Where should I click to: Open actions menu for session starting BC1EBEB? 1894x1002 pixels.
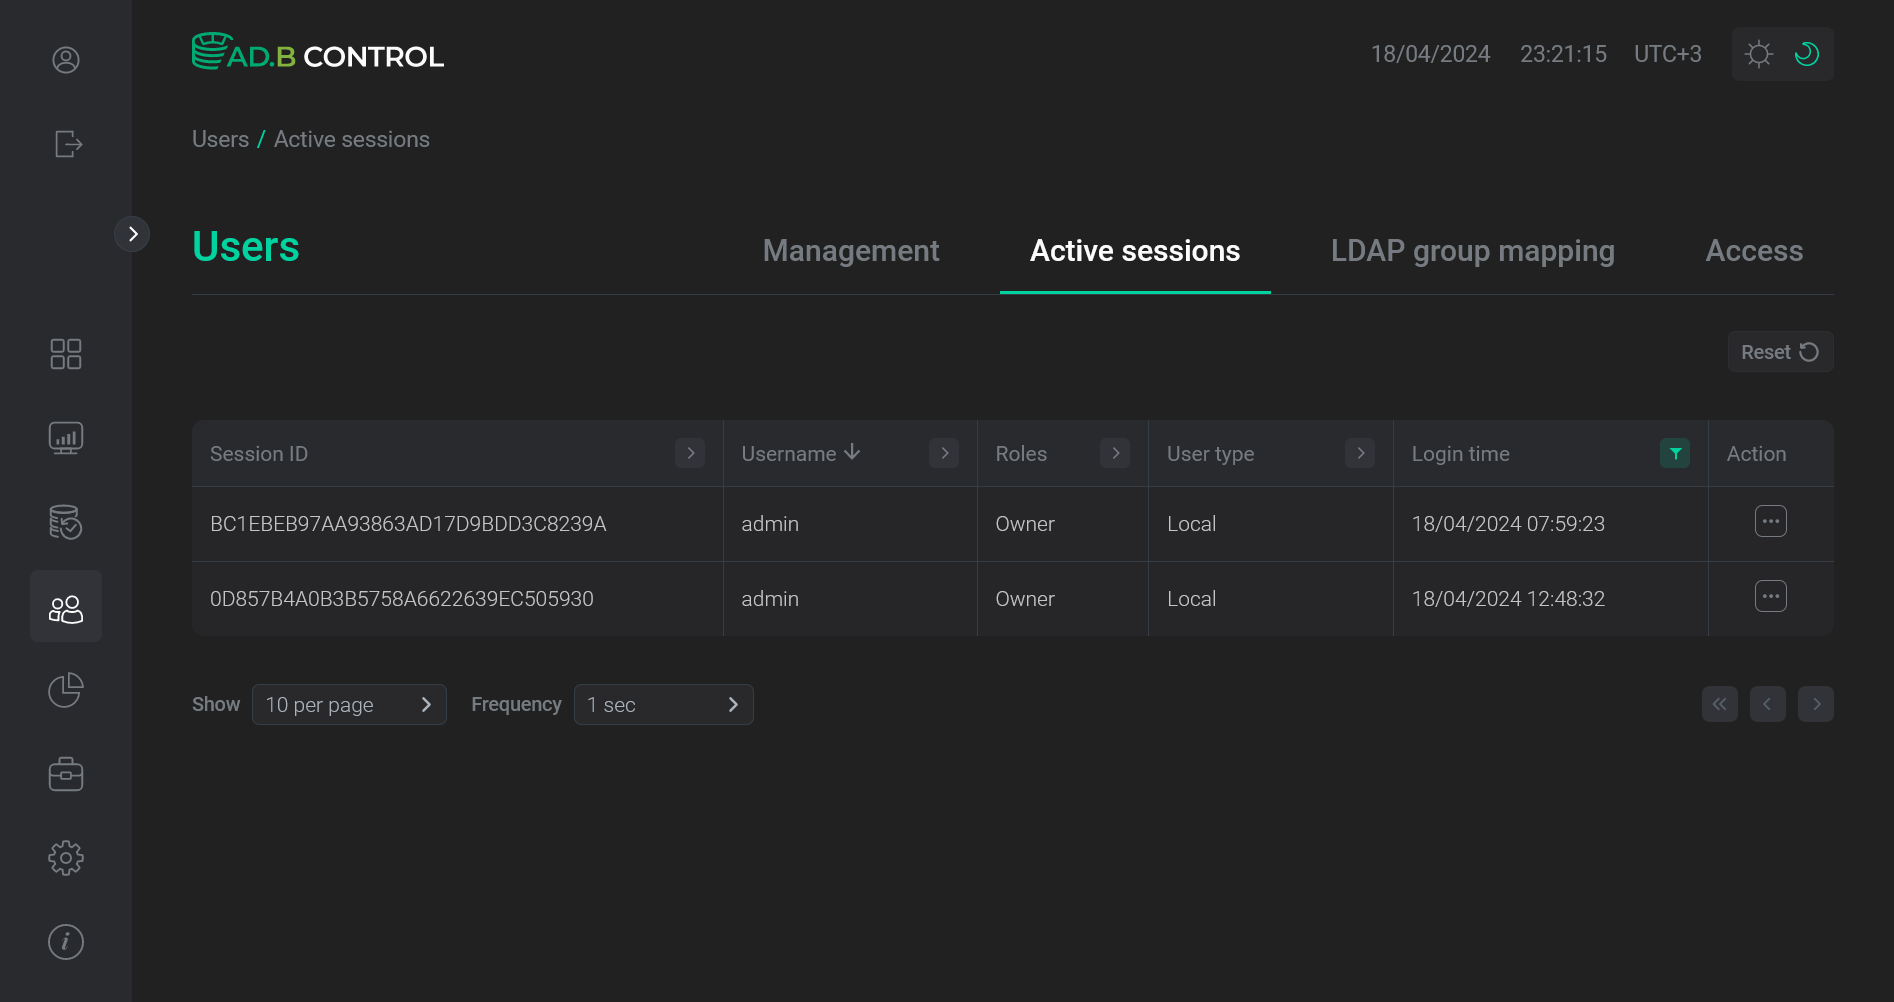coord(1770,520)
